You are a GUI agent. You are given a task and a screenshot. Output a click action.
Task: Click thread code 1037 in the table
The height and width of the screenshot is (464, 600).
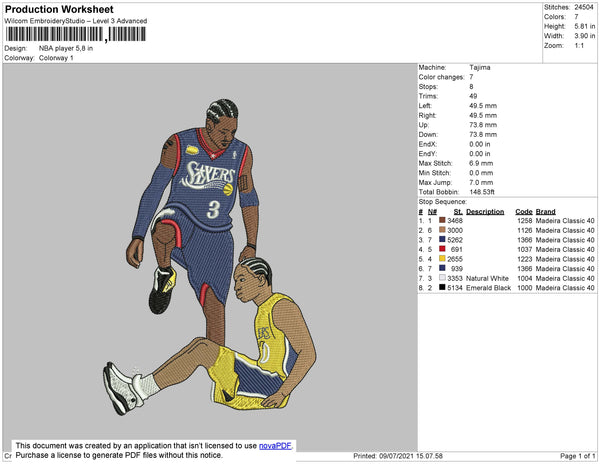525,249
